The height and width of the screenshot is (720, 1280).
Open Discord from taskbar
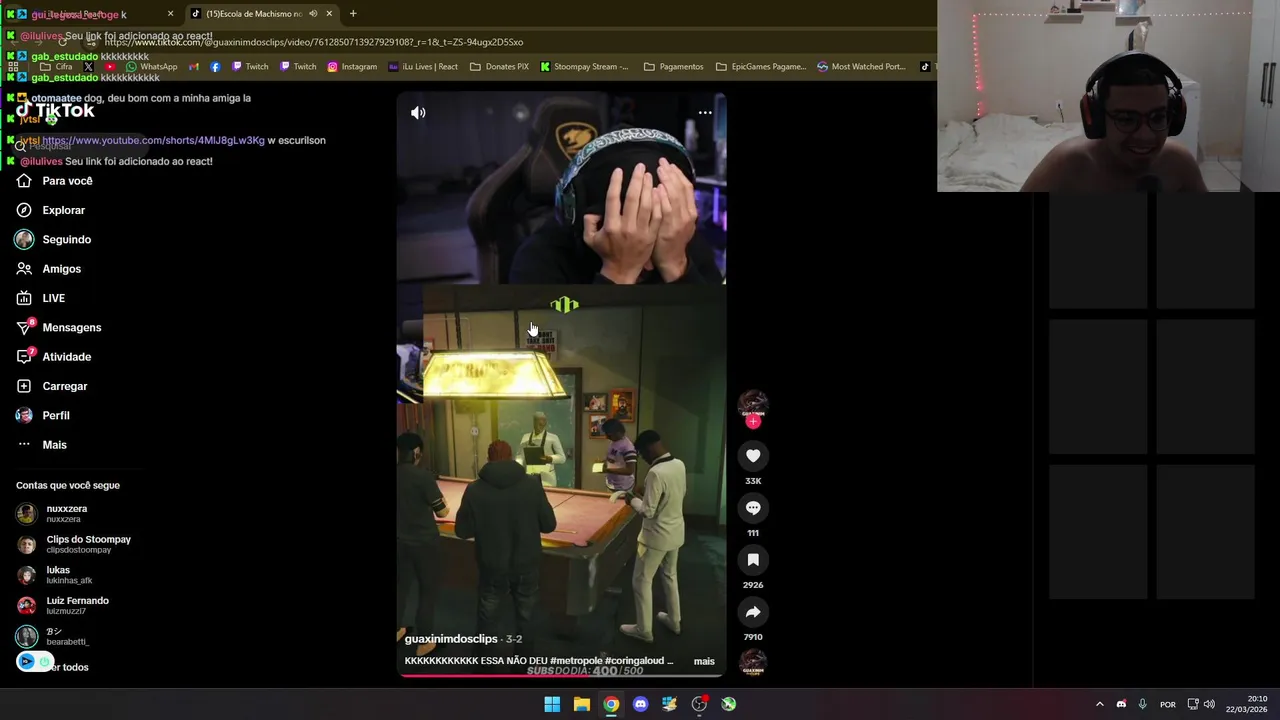click(640, 704)
